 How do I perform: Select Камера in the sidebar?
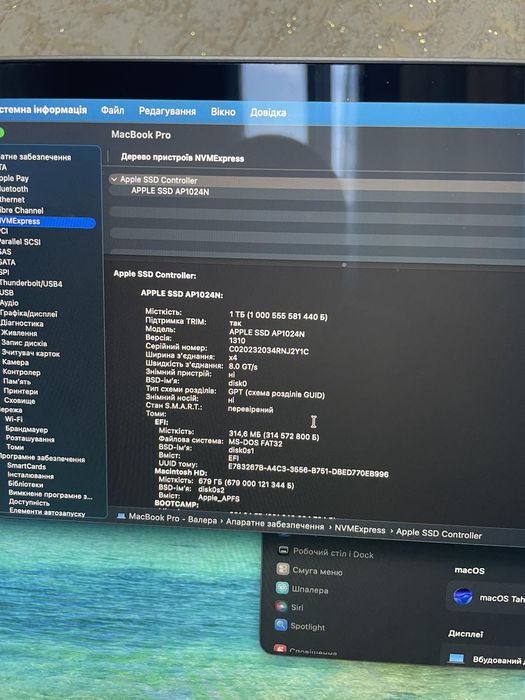pos(15,362)
